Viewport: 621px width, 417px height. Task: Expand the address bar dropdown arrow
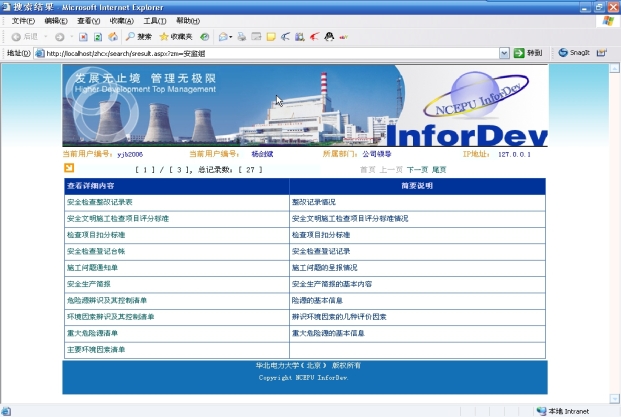tap(505, 52)
